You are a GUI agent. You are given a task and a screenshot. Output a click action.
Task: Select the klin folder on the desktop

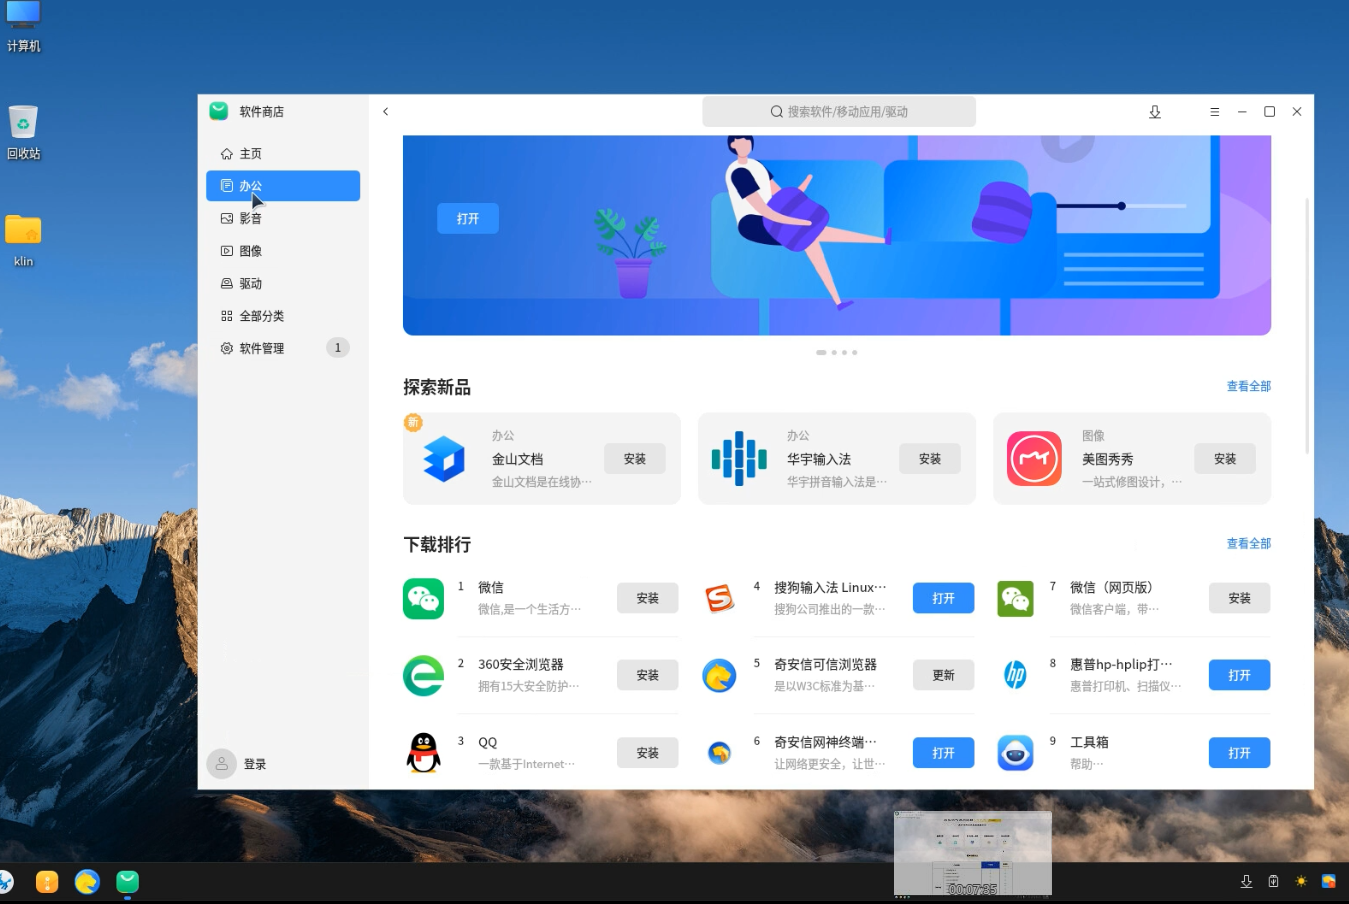click(23, 241)
